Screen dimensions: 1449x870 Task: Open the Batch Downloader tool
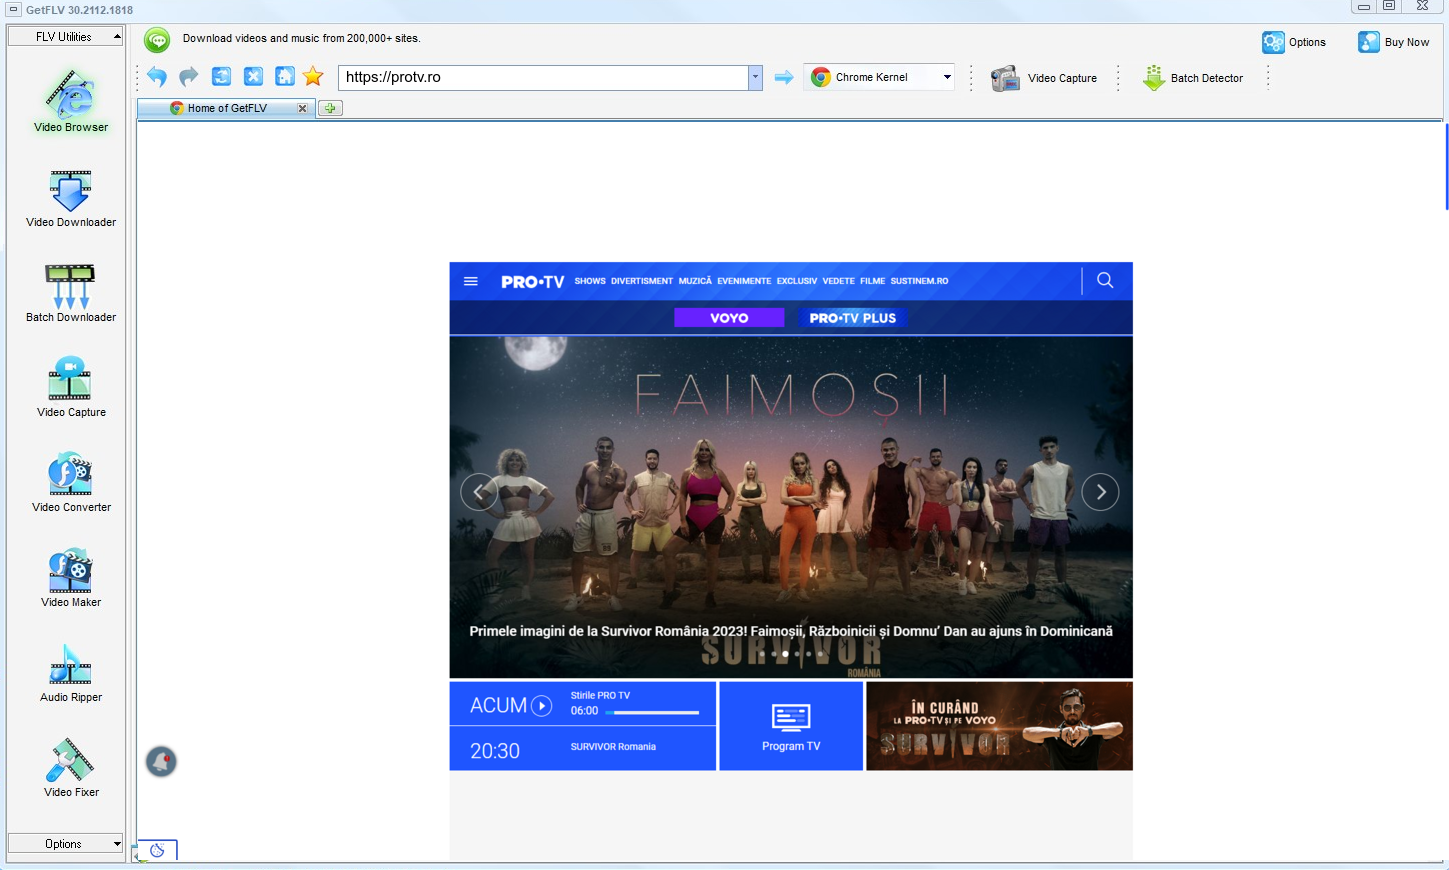(70, 293)
